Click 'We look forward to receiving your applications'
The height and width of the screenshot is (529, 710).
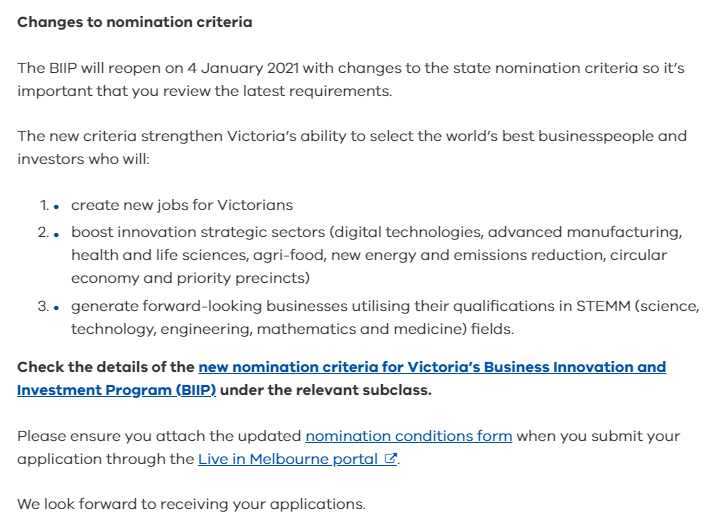[191, 504]
